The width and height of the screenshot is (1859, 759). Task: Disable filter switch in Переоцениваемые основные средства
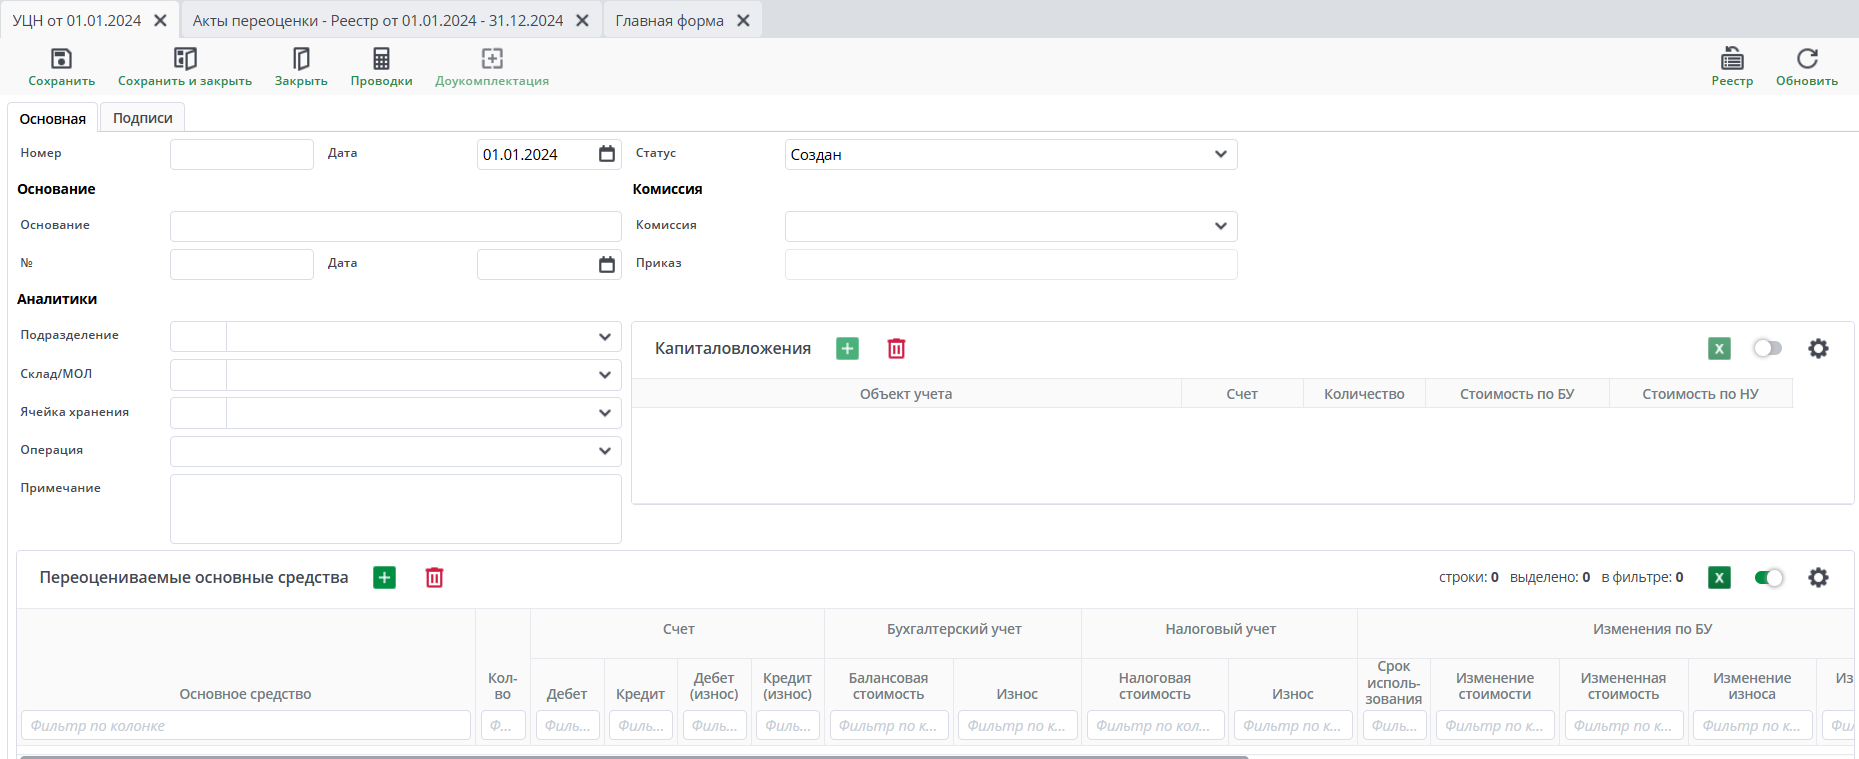click(x=1768, y=577)
